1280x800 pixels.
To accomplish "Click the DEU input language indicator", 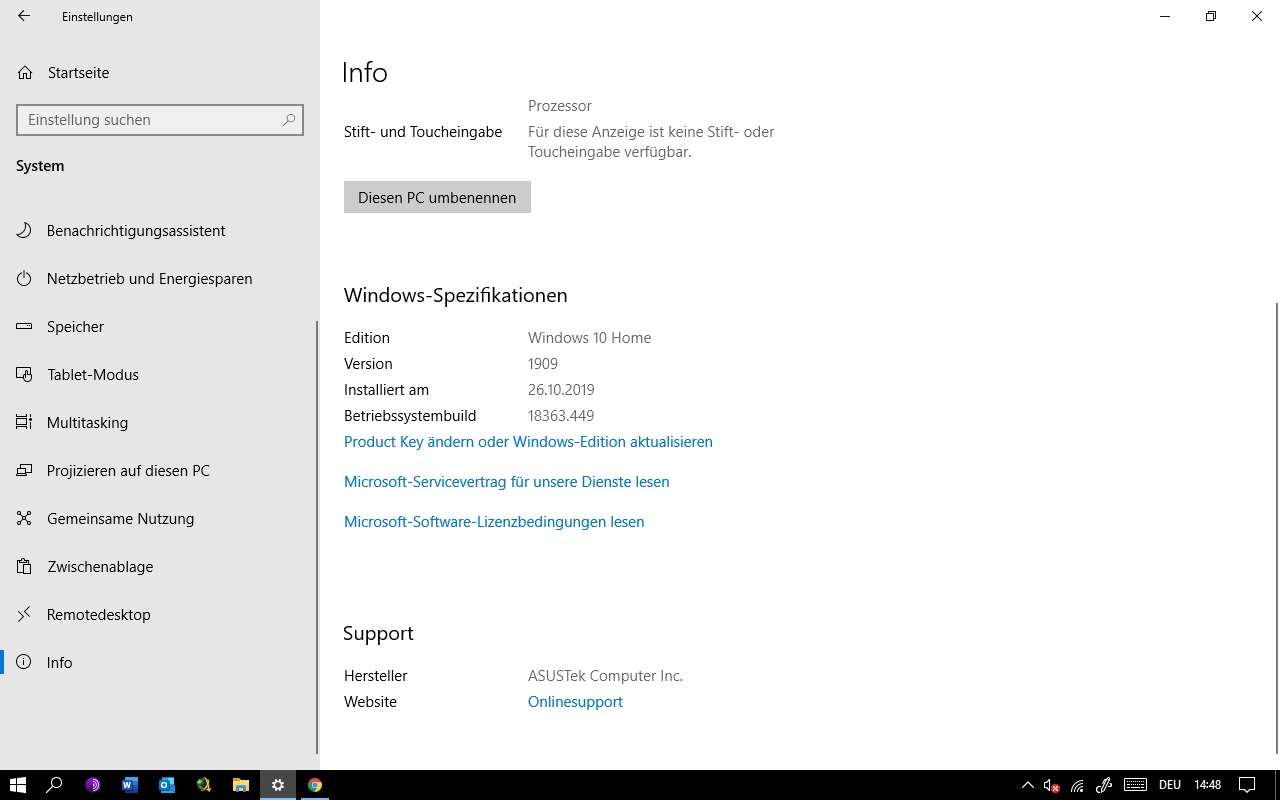I will (x=1170, y=785).
